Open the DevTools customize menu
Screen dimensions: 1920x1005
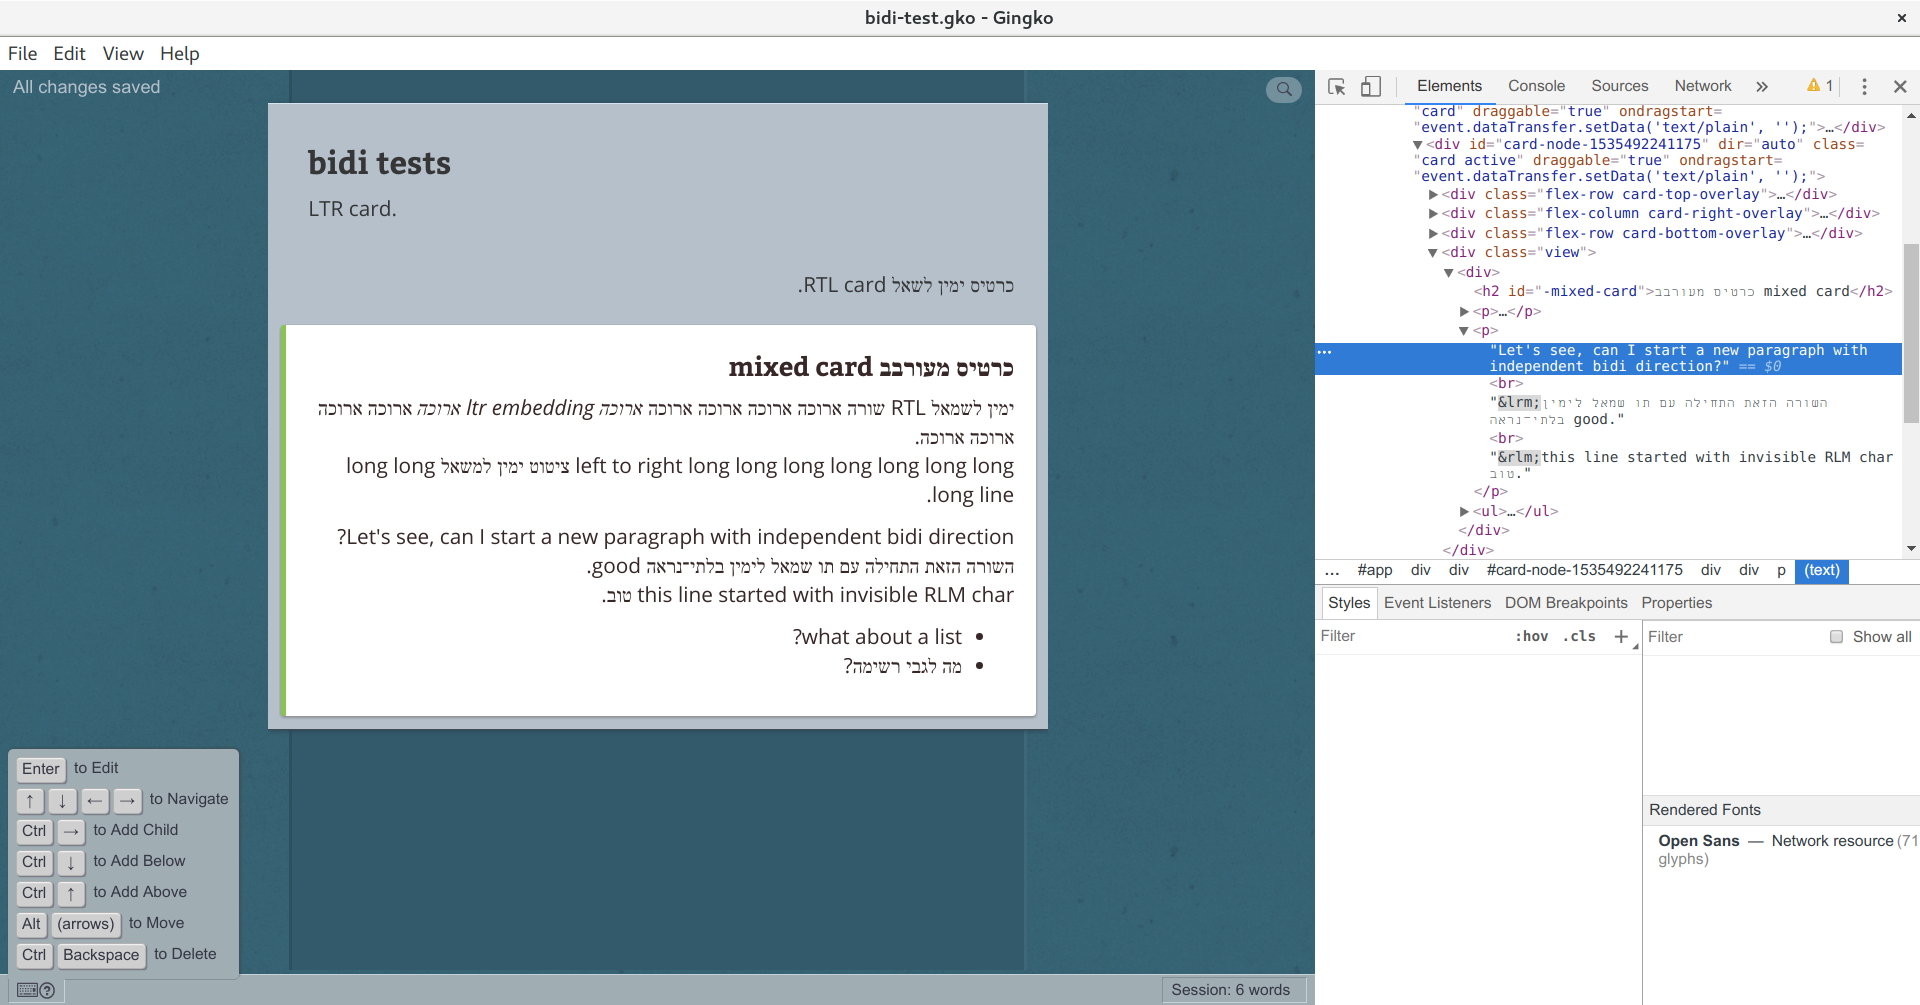[x=1864, y=86]
